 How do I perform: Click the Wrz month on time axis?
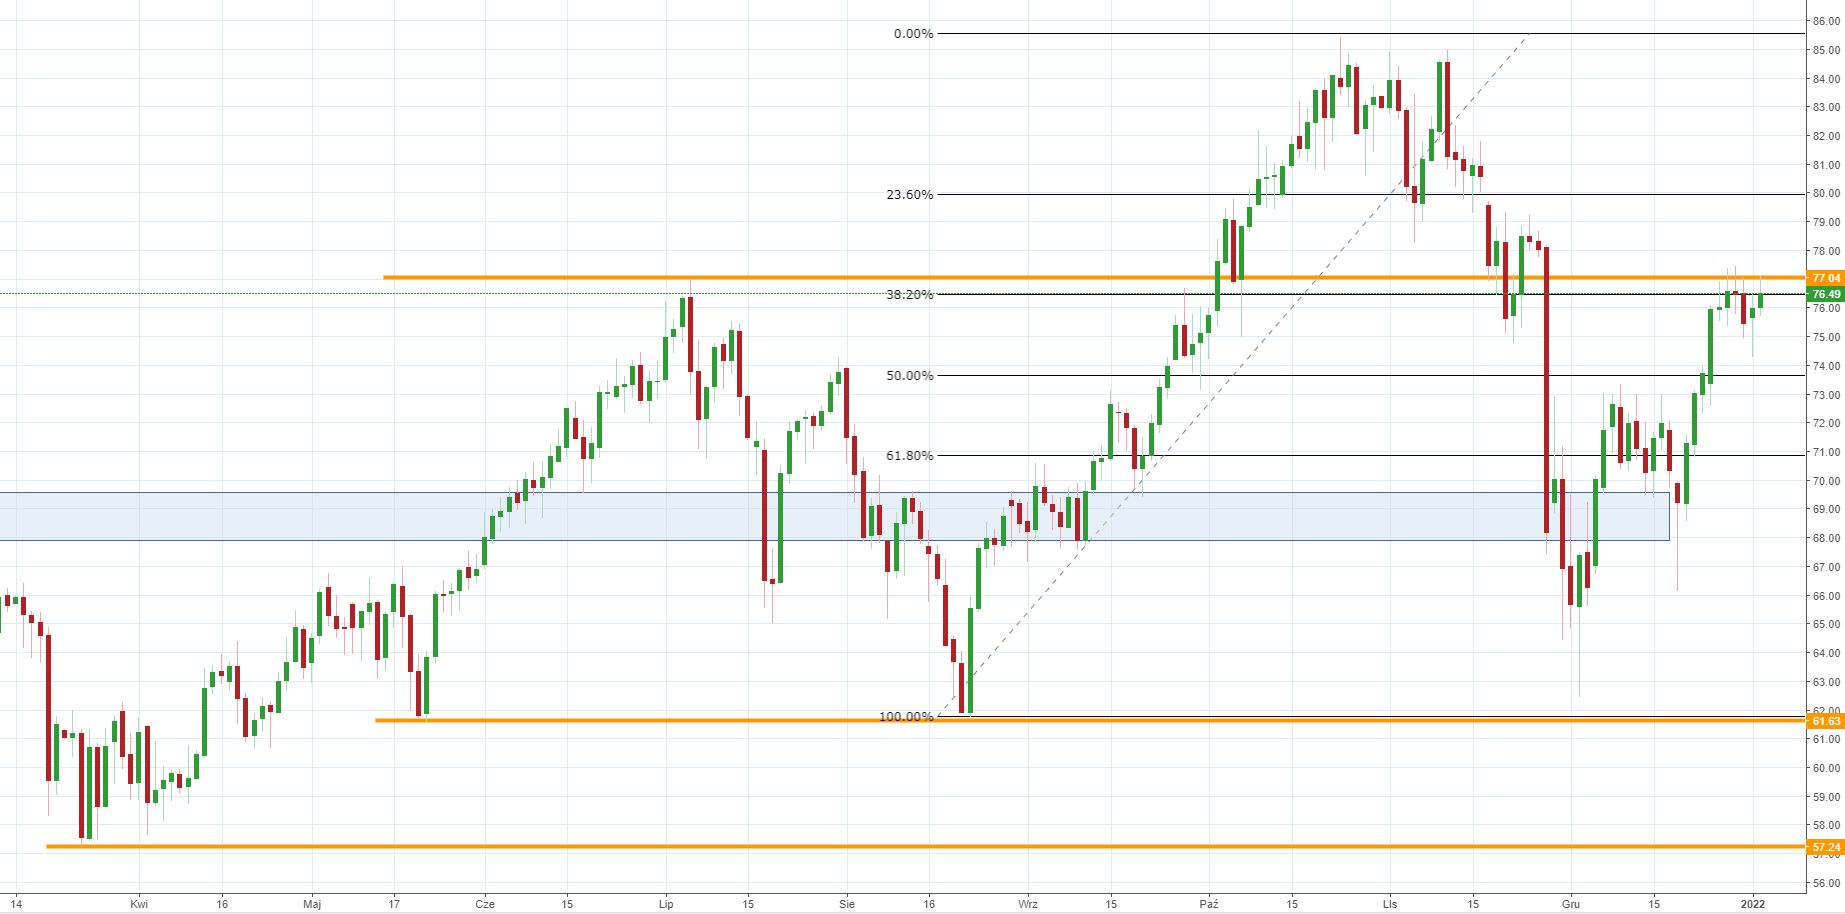[x=1028, y=904]
